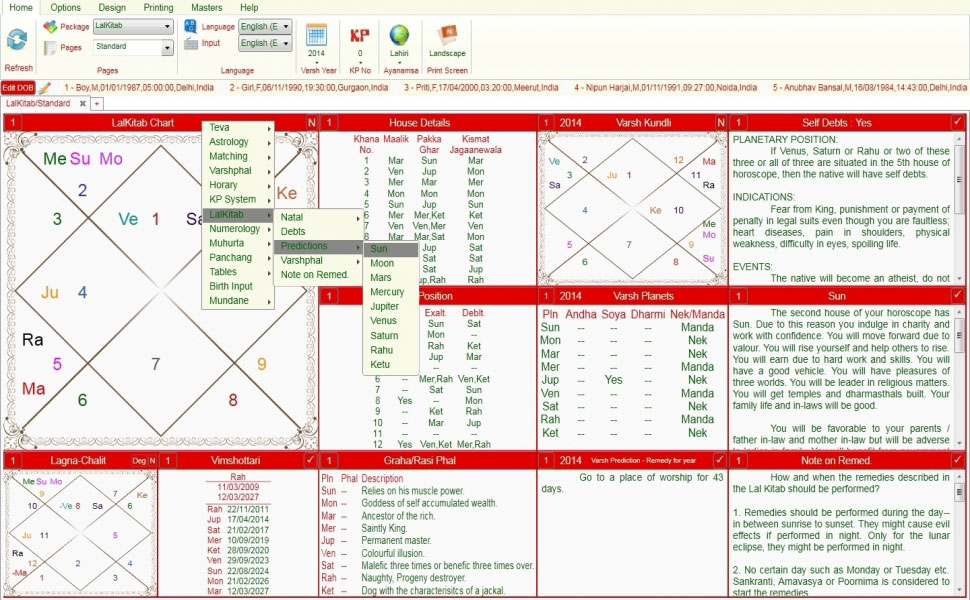Open the Masters ribbon tab

point(207,7)
